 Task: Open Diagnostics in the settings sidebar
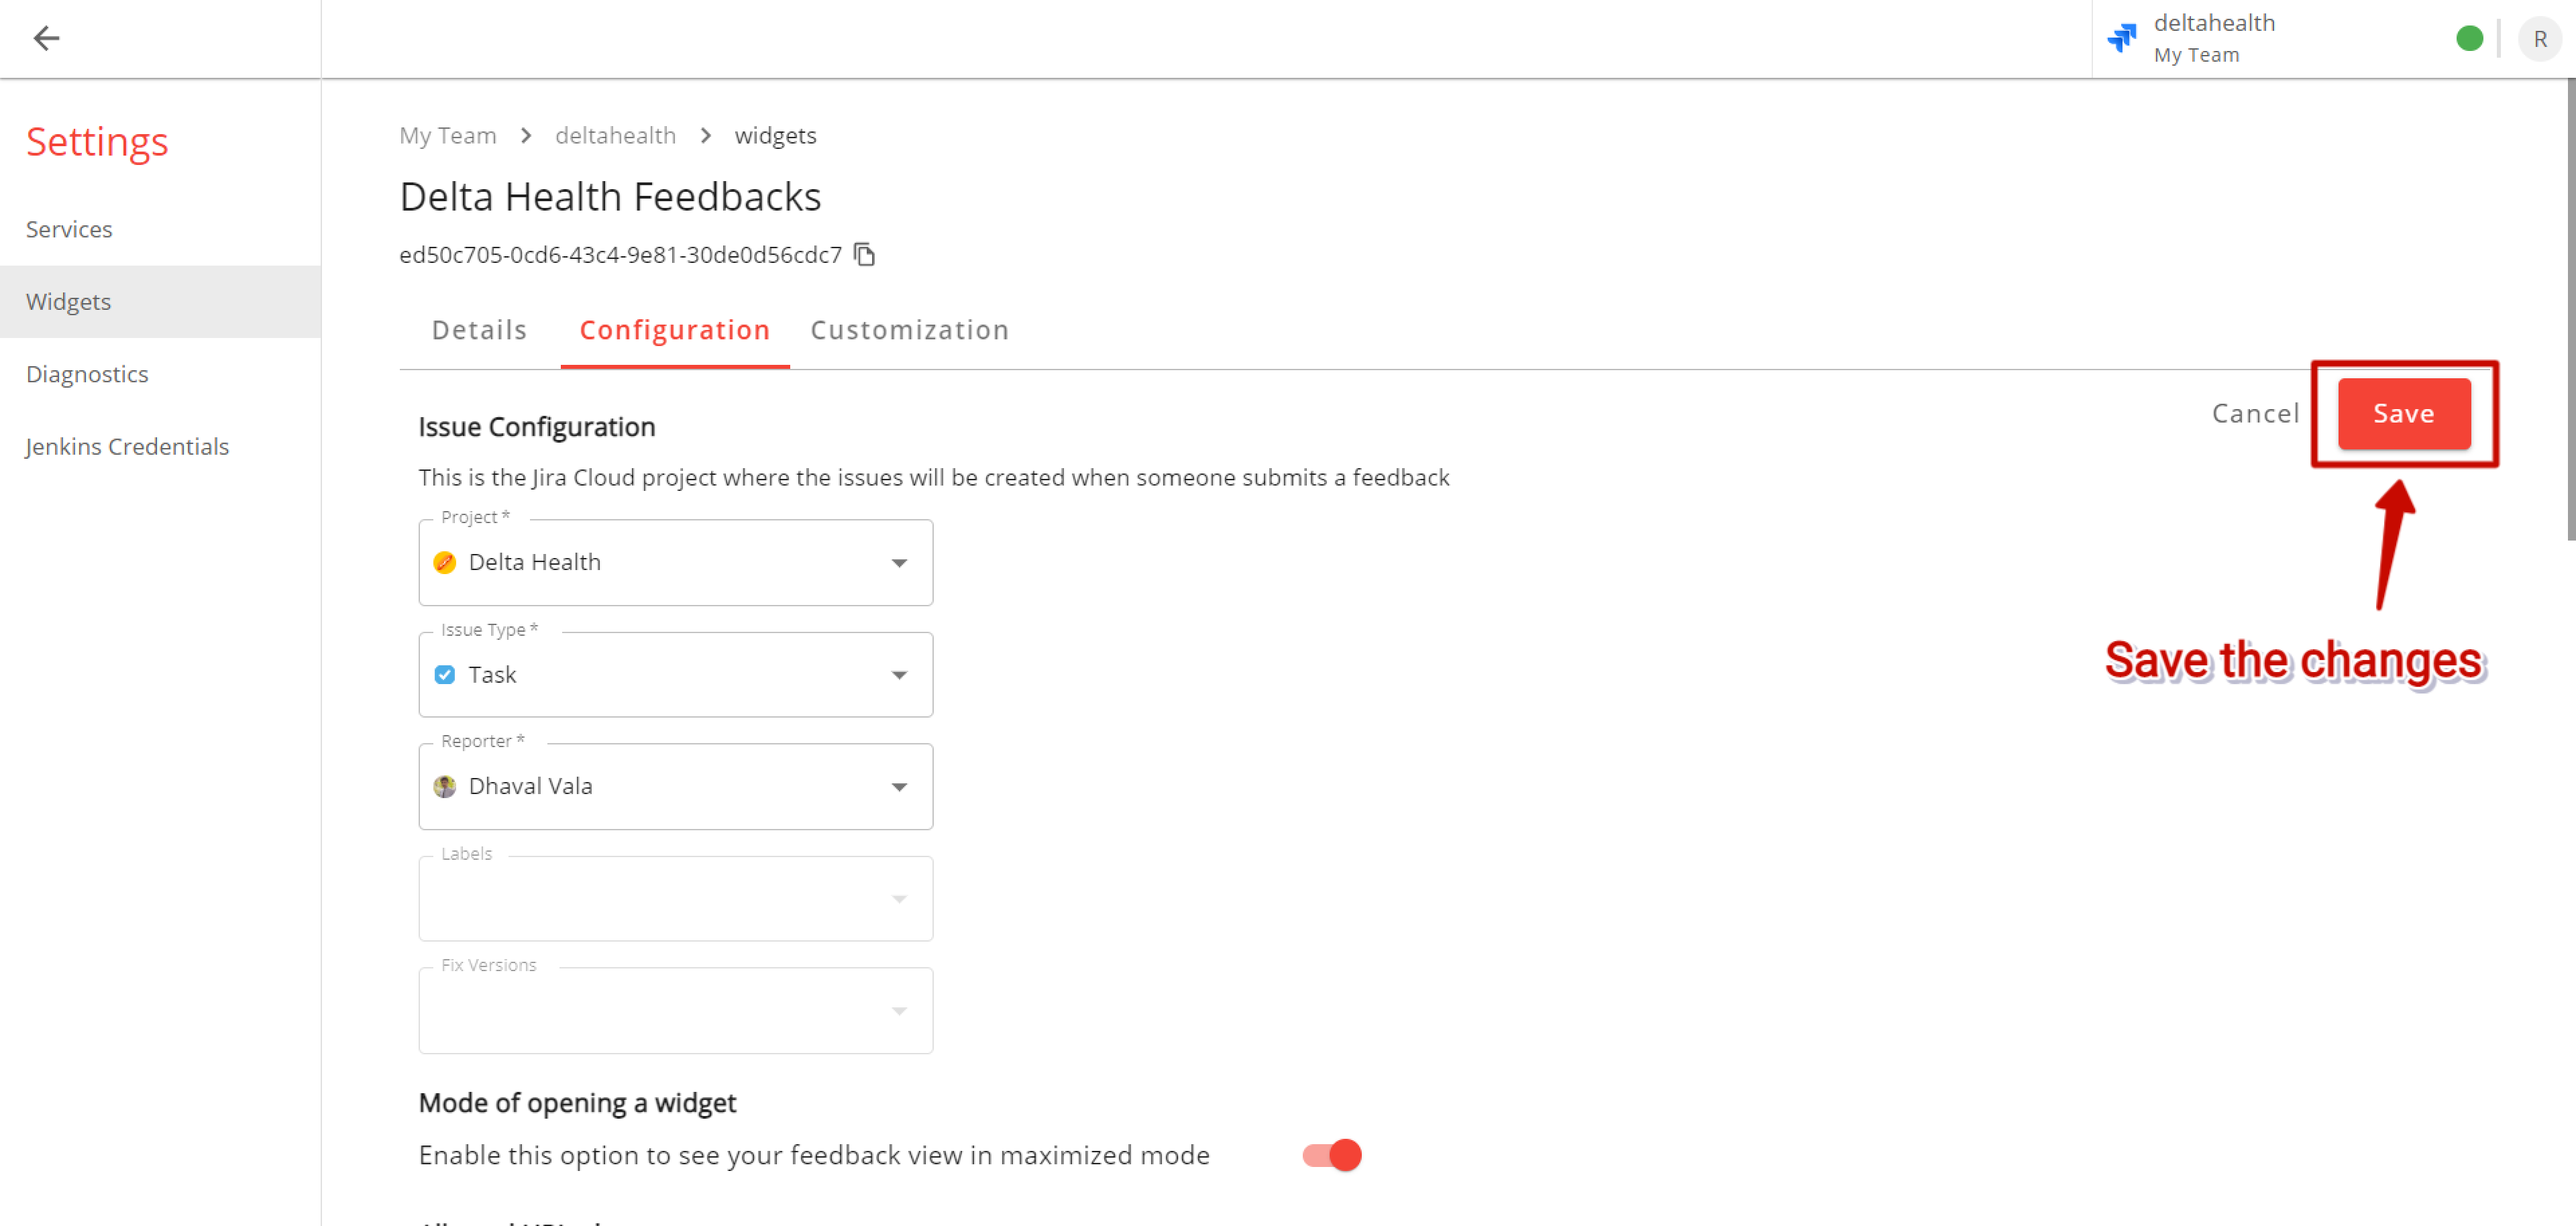(x=87, y=374)
